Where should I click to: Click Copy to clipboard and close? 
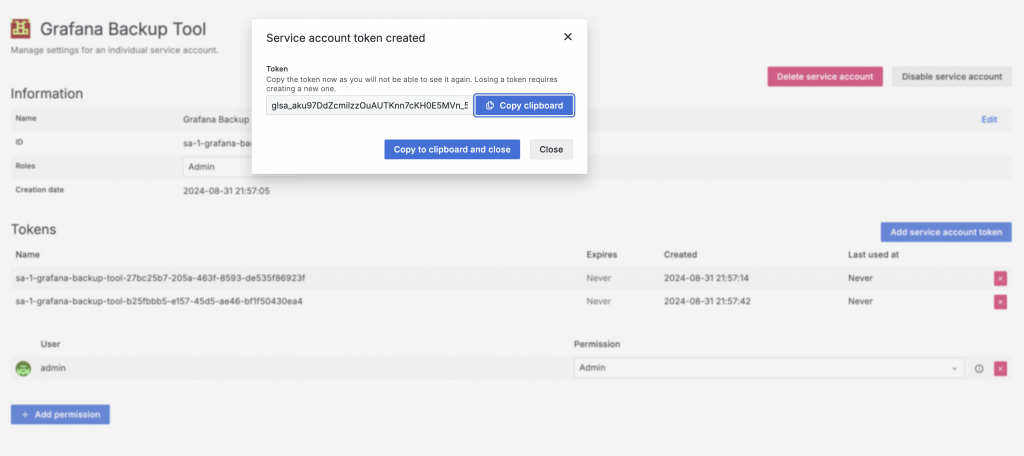pyautogui.click(x=452, y=150)
